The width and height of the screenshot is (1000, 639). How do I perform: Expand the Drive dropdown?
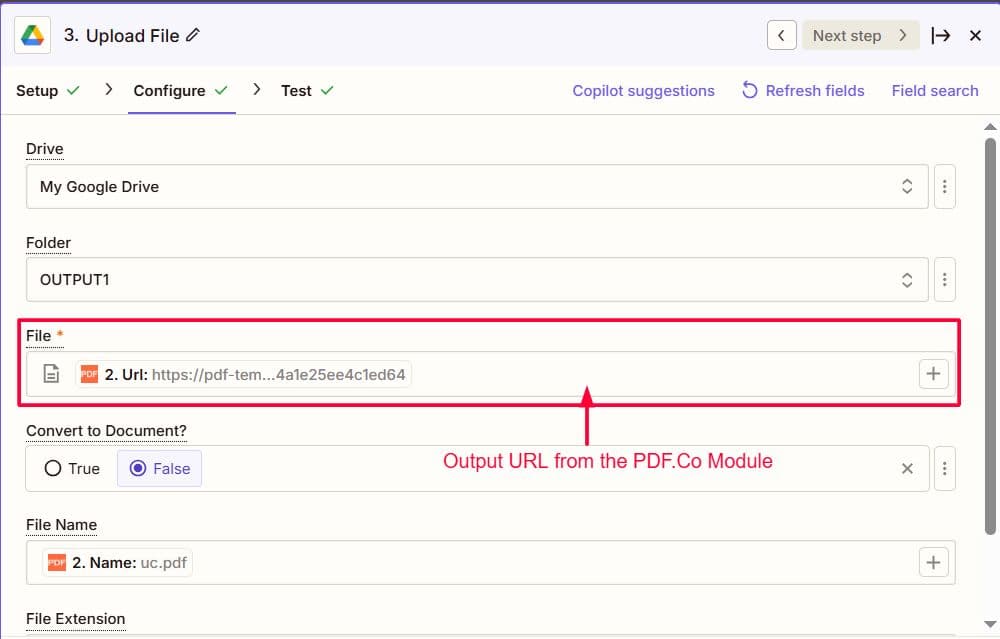pyautogui.click(x=907, y=187)
